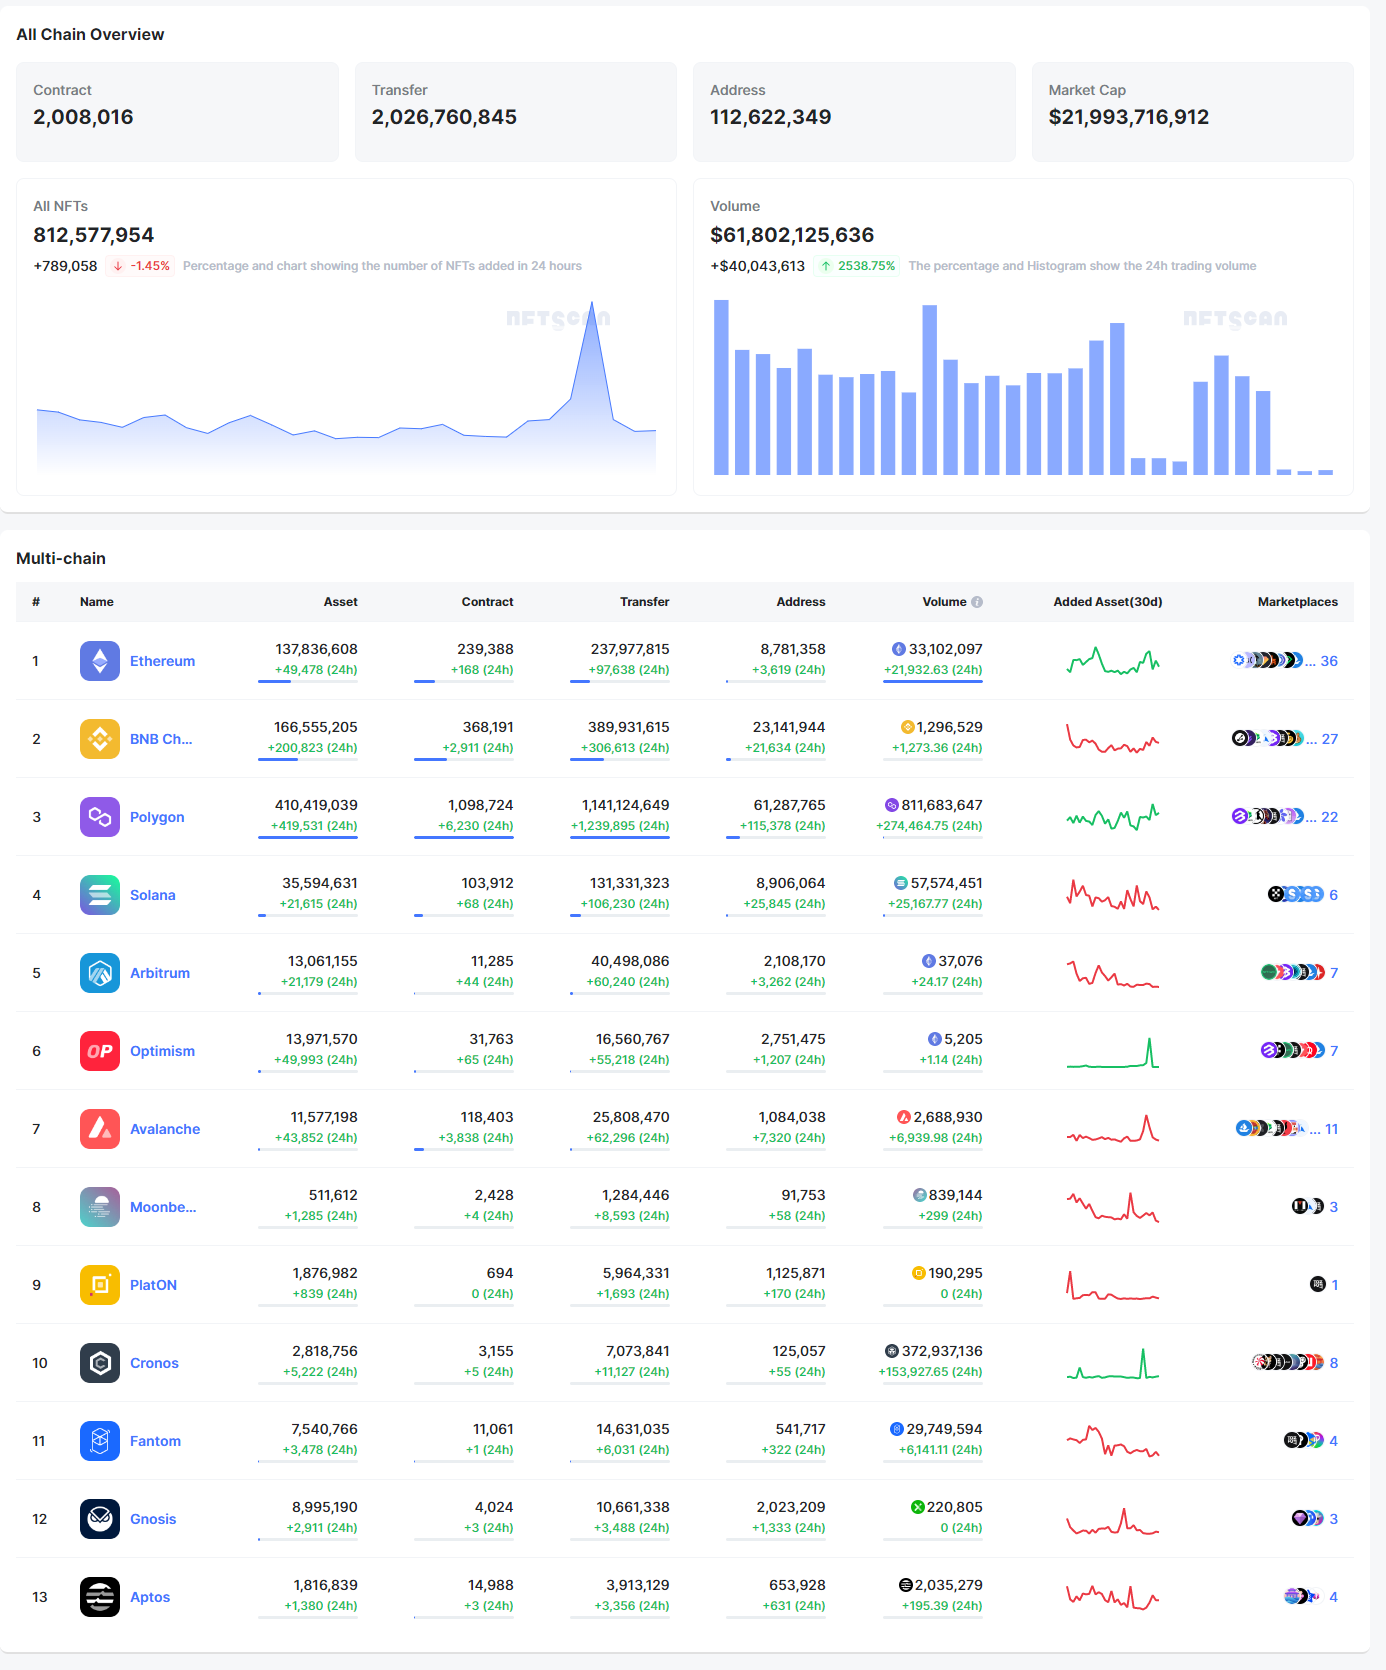The image size is (1386, 1670).
Task: Click the PlatON marketplace icon
Action: (x=1318, y=1284)
